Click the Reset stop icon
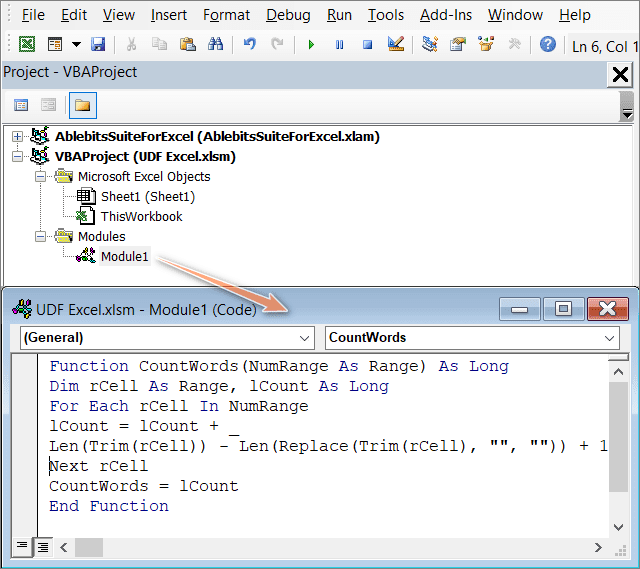The height and width of the screenshot is (569, 640). [x=367, y=45]
